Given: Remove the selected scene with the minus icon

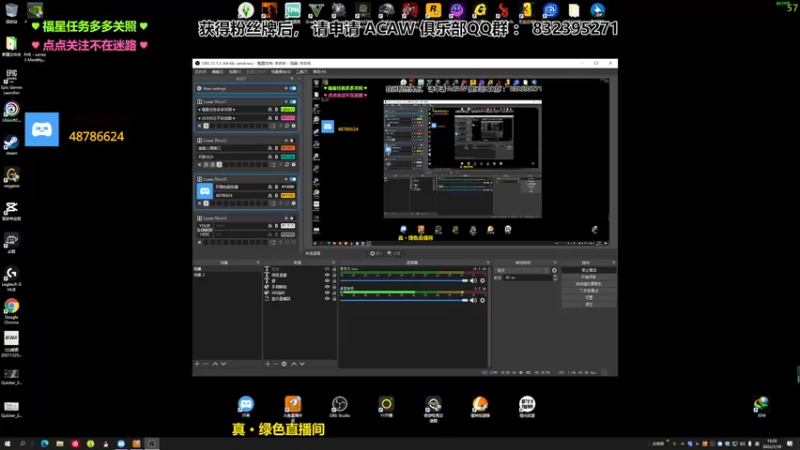Looking at the screenshot, I should tap(205, 364).
